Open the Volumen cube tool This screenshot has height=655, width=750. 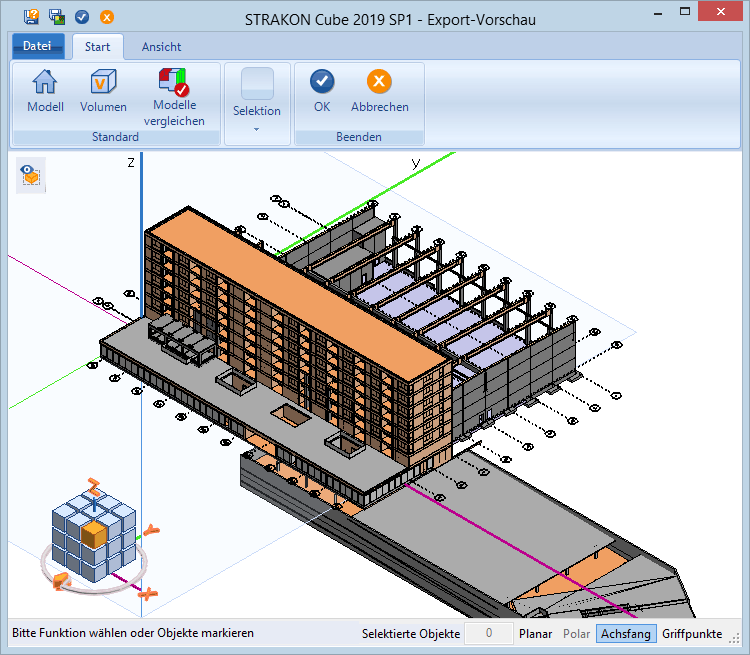[103, 91]
